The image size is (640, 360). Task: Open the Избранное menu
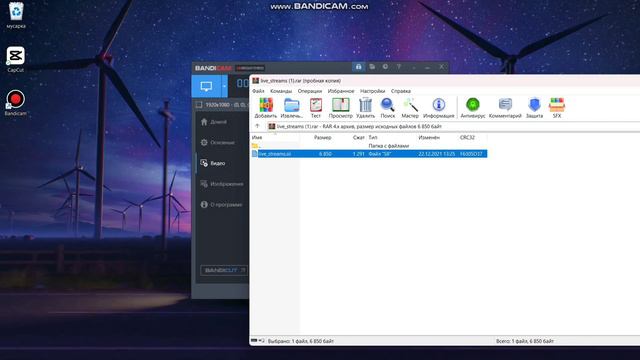coord(341,91)
